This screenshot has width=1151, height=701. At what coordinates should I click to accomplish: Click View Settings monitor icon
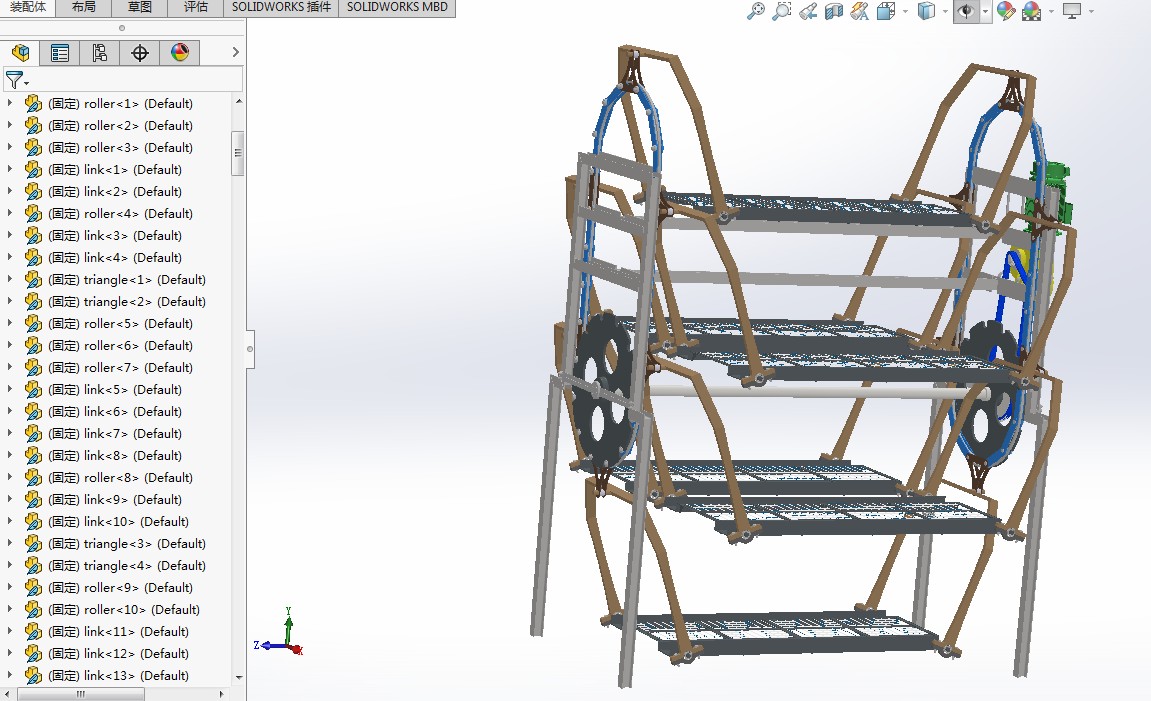1072,11
